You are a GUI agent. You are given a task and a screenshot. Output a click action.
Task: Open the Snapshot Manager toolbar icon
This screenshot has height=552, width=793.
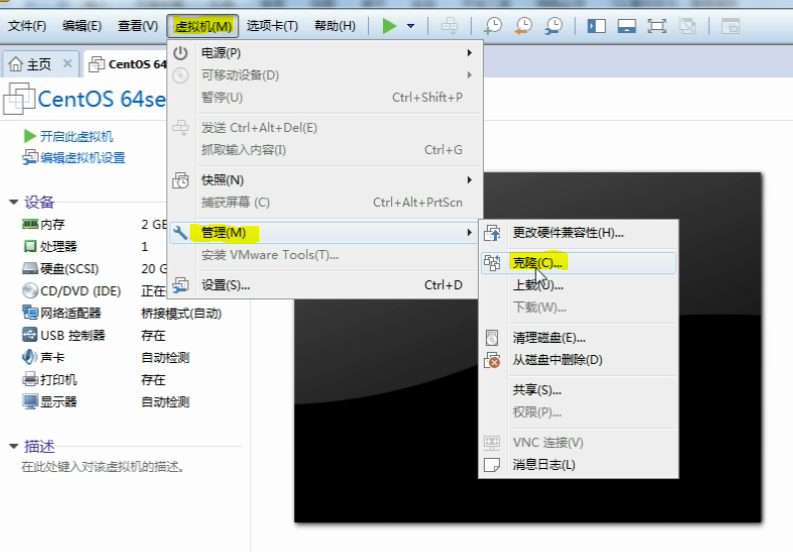pos(554,25)
